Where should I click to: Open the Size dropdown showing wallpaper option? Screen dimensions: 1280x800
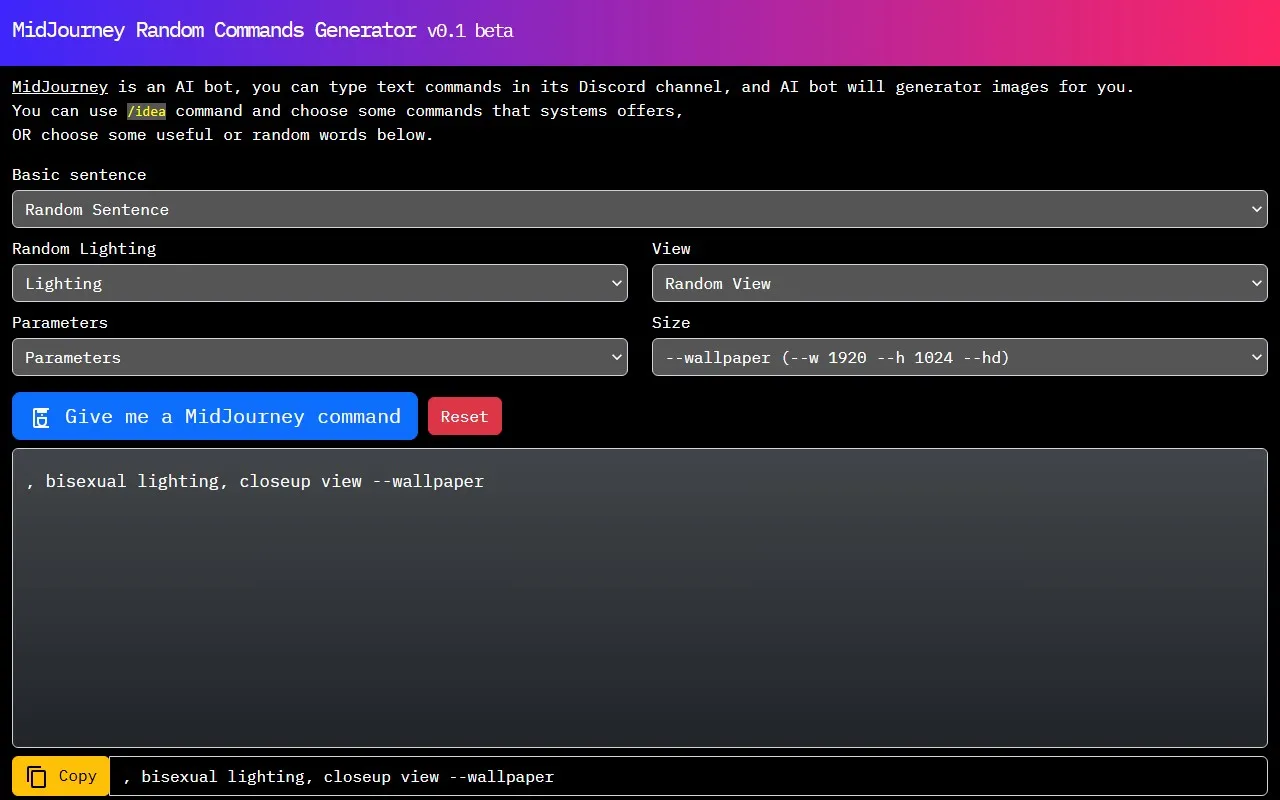(x=958, y=357)
